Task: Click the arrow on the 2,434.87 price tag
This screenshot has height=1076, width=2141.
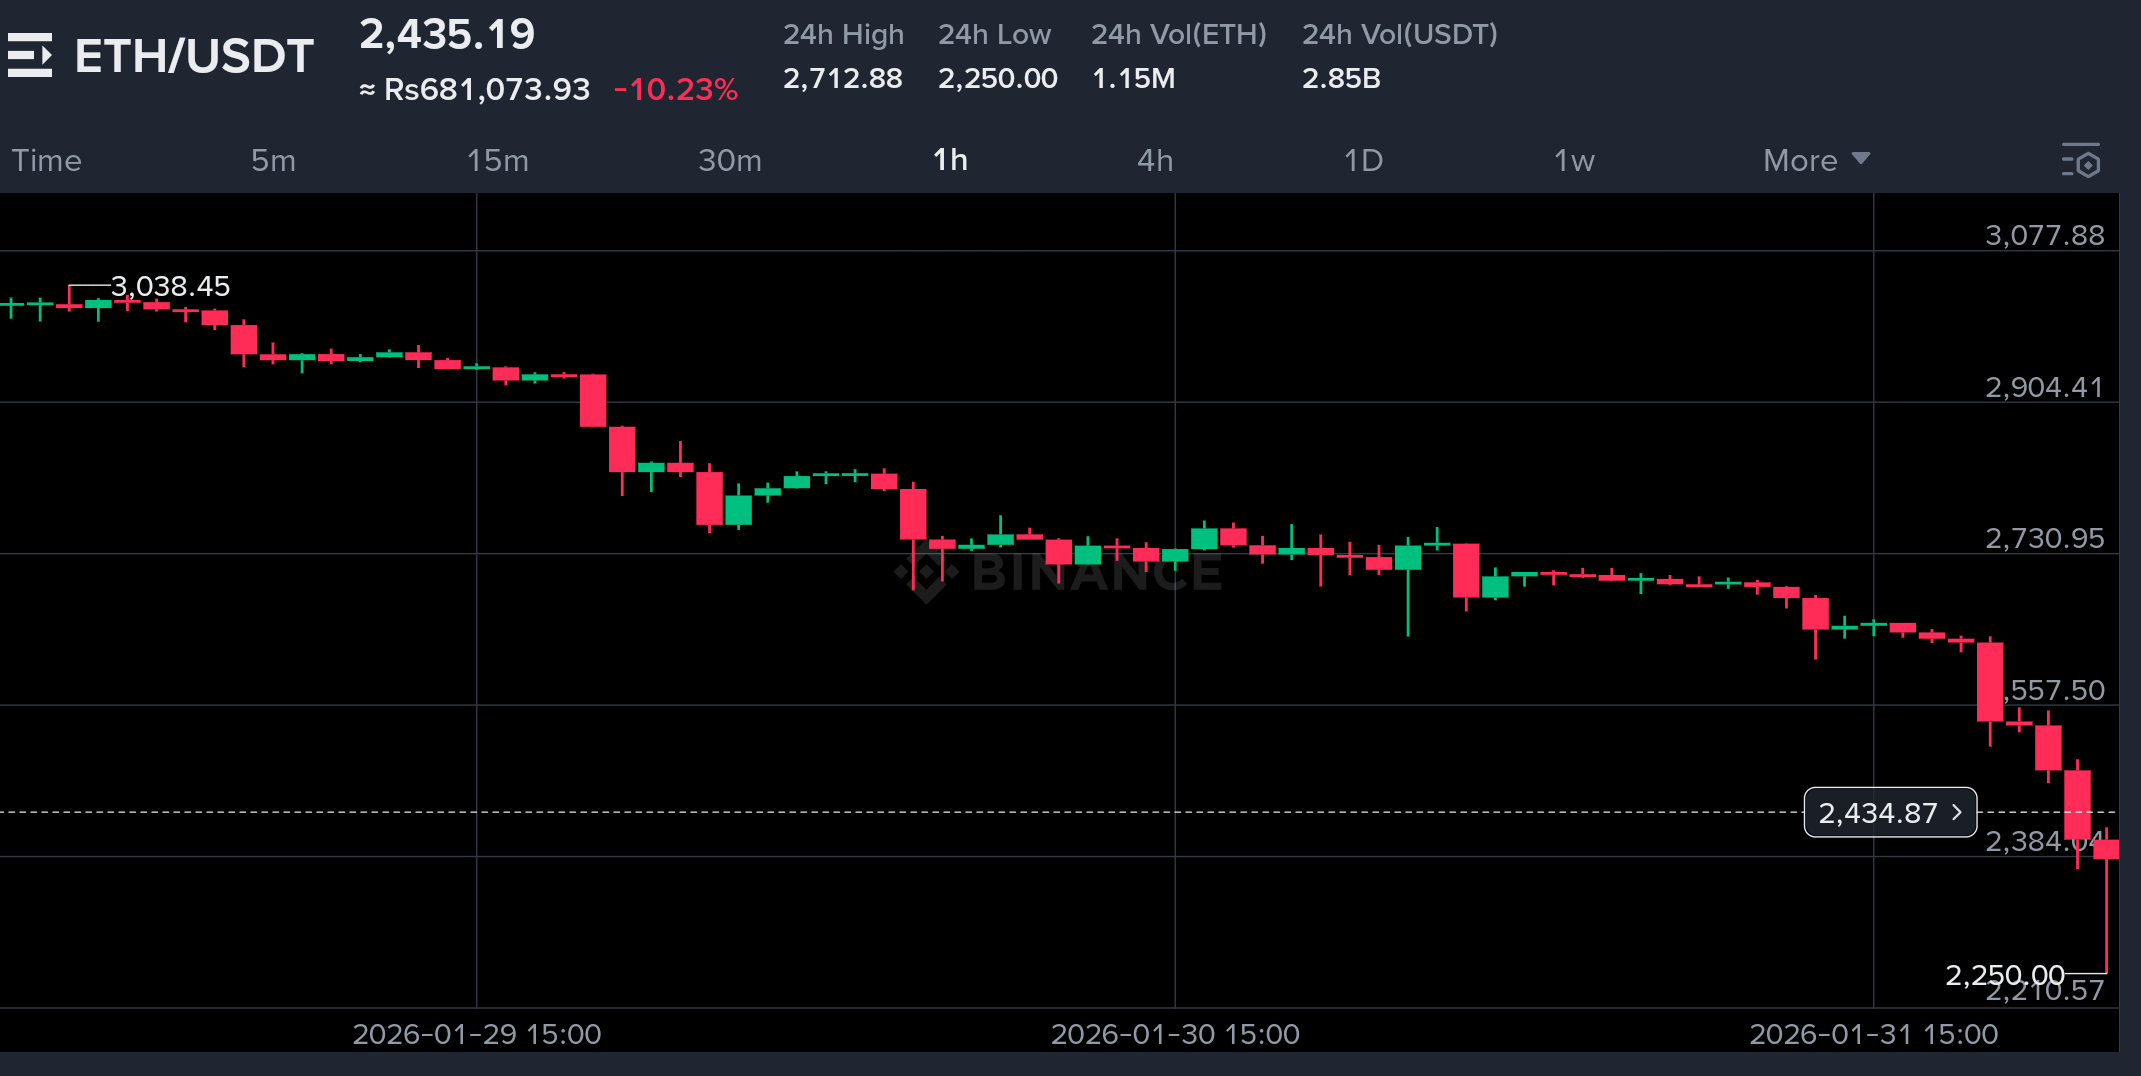Action: pos(1957,812)
